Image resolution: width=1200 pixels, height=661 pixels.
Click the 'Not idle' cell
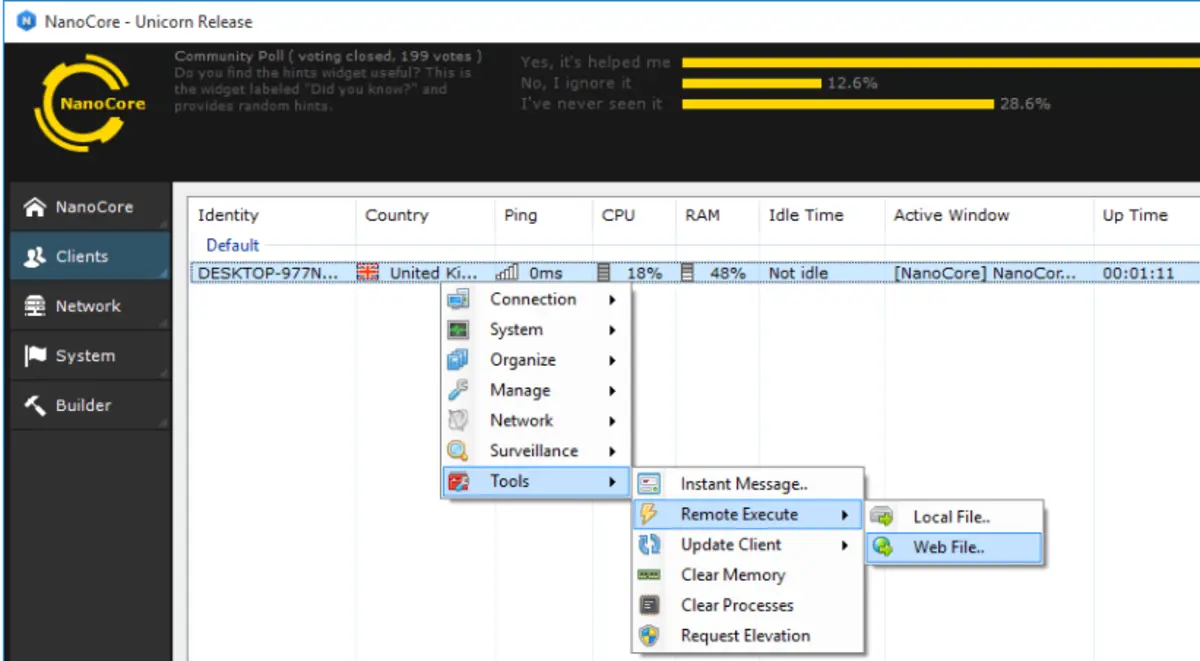(x=799, y=273)
